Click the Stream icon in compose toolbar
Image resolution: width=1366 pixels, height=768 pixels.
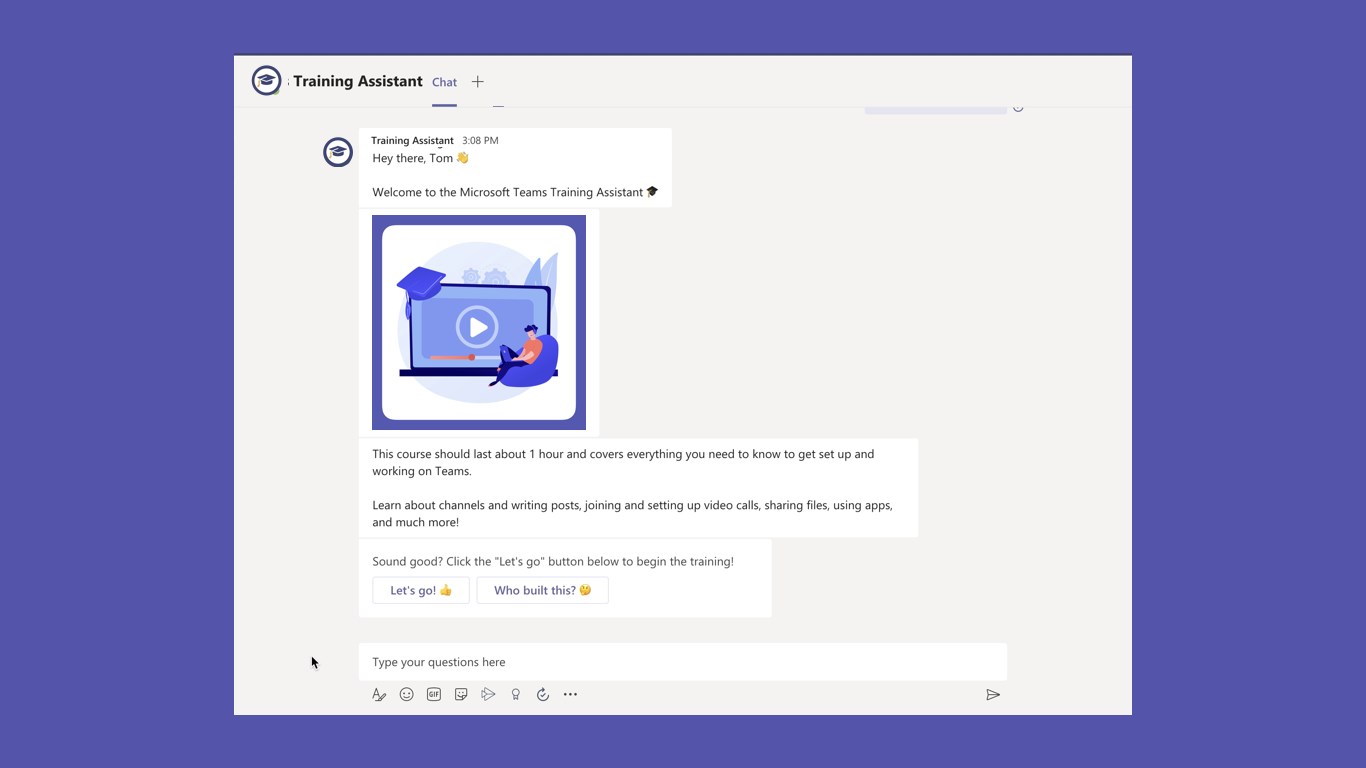coord(488,694)
